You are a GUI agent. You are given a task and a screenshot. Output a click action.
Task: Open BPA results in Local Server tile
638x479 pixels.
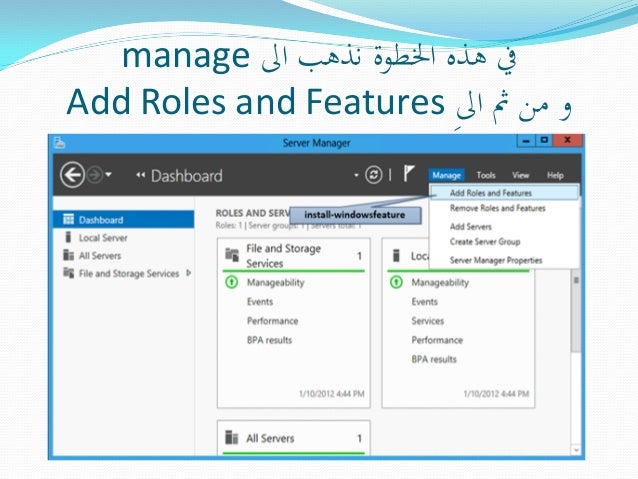[434, 359]
